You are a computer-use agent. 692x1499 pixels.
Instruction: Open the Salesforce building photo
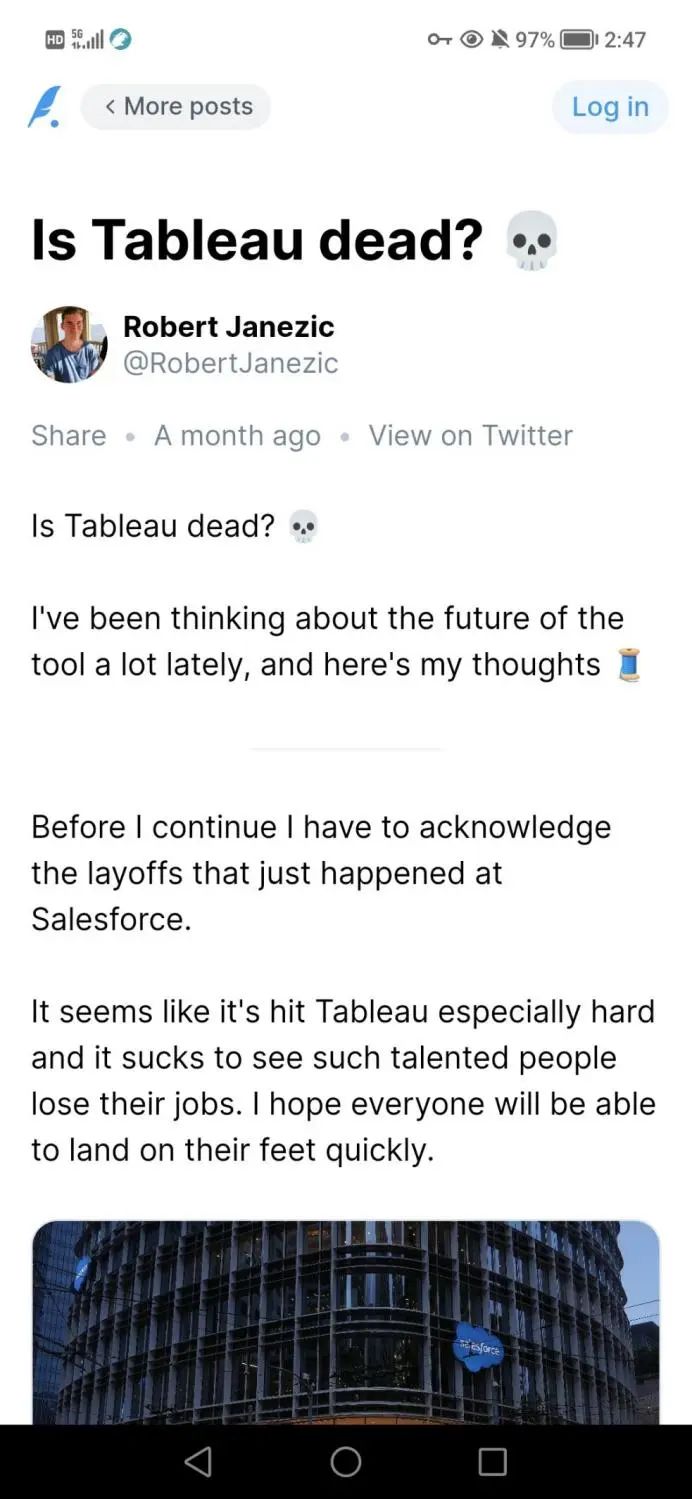[346, 1320]
